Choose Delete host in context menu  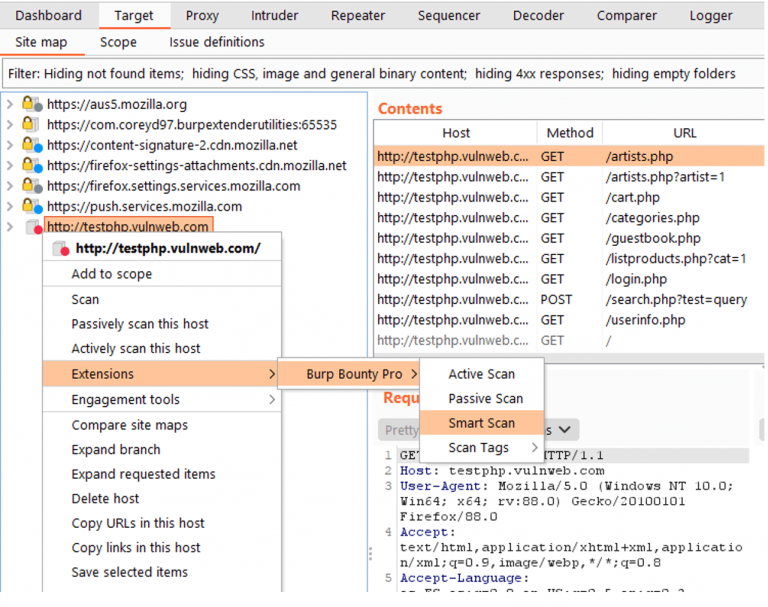click(162, 498)
